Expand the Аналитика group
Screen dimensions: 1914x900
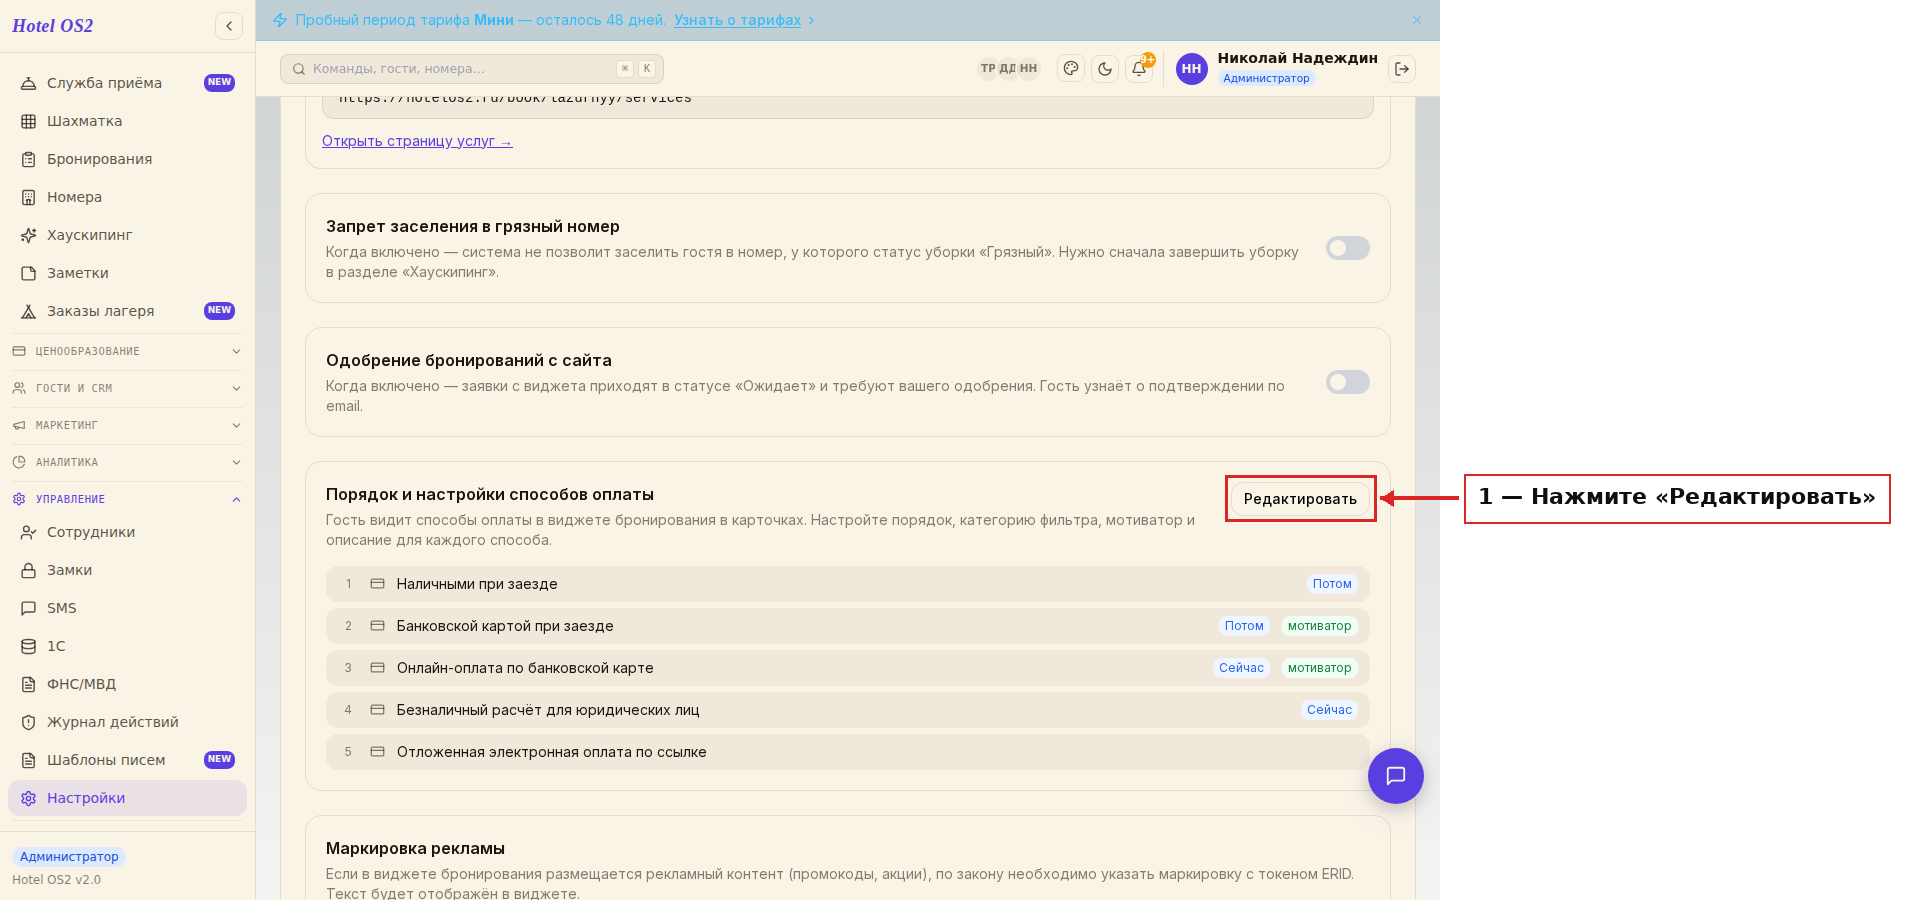(x=127, y=462)
